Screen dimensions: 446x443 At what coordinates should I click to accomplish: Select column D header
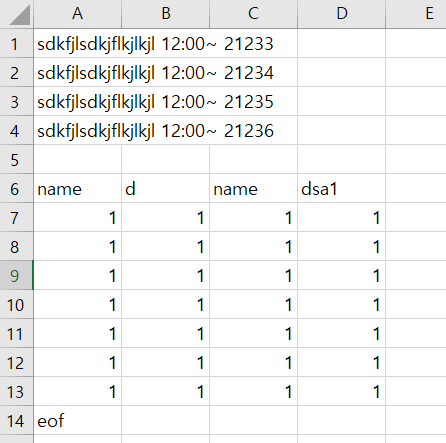click(342, 14)
